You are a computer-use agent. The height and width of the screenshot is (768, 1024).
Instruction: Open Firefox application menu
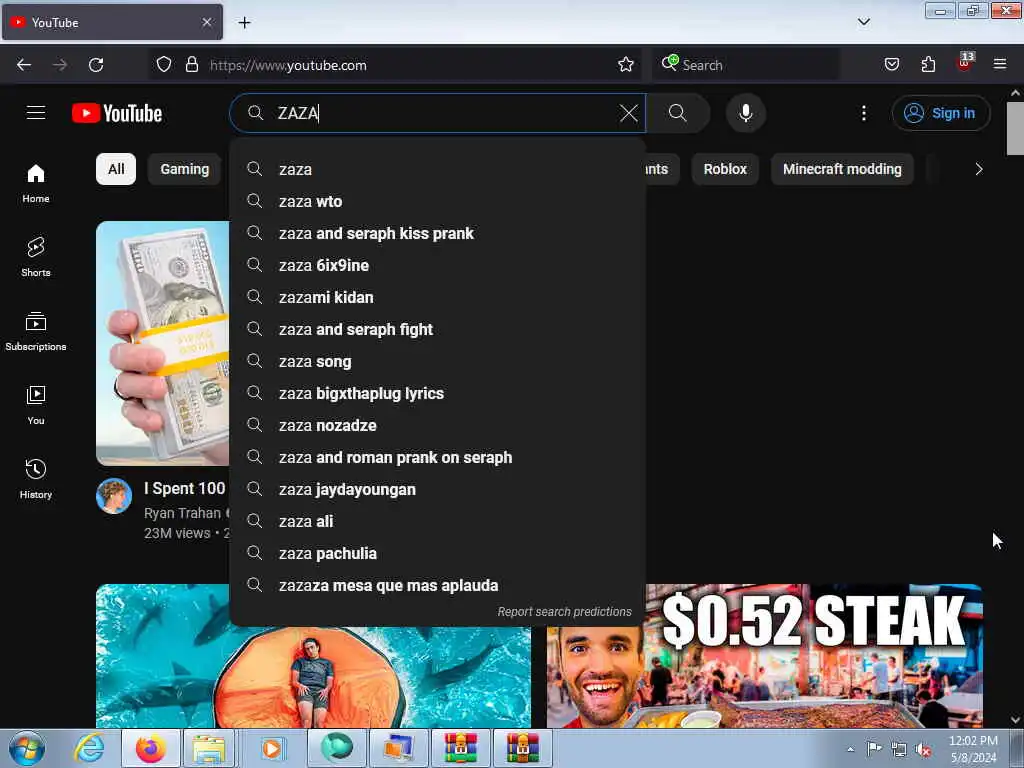pos(1000,65)
